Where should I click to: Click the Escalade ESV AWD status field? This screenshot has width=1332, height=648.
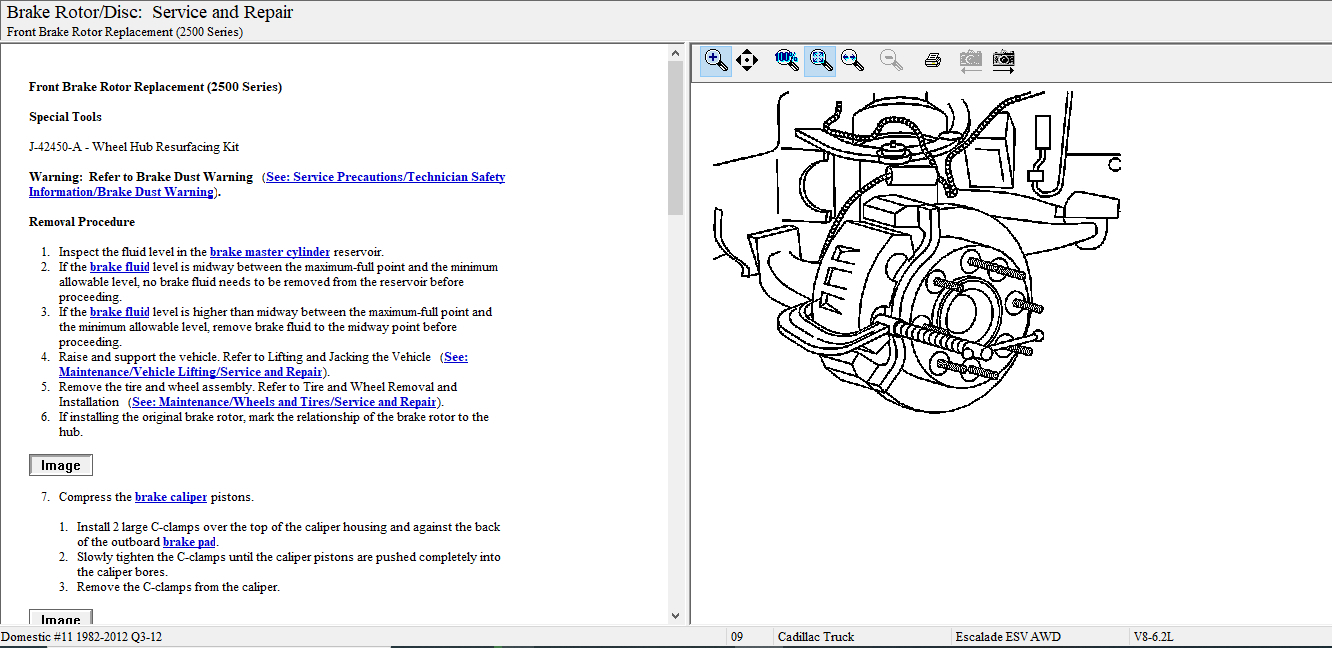pyautogui.click(x=1008, y=637)
